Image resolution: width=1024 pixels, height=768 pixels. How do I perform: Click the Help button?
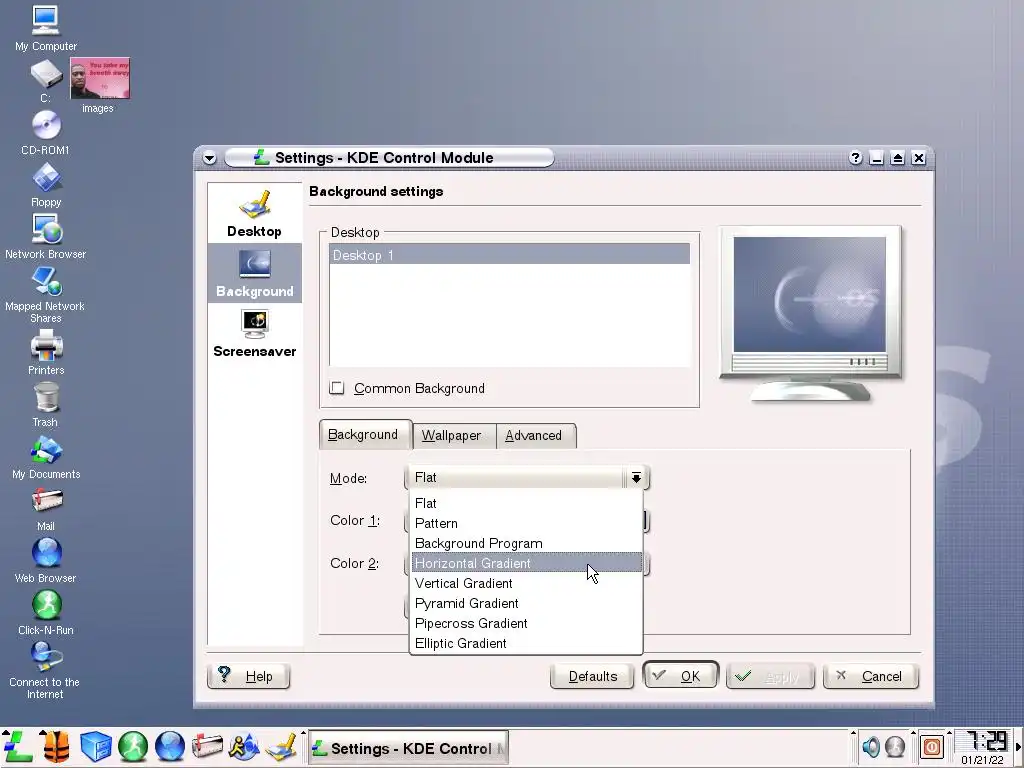[248, 677]
